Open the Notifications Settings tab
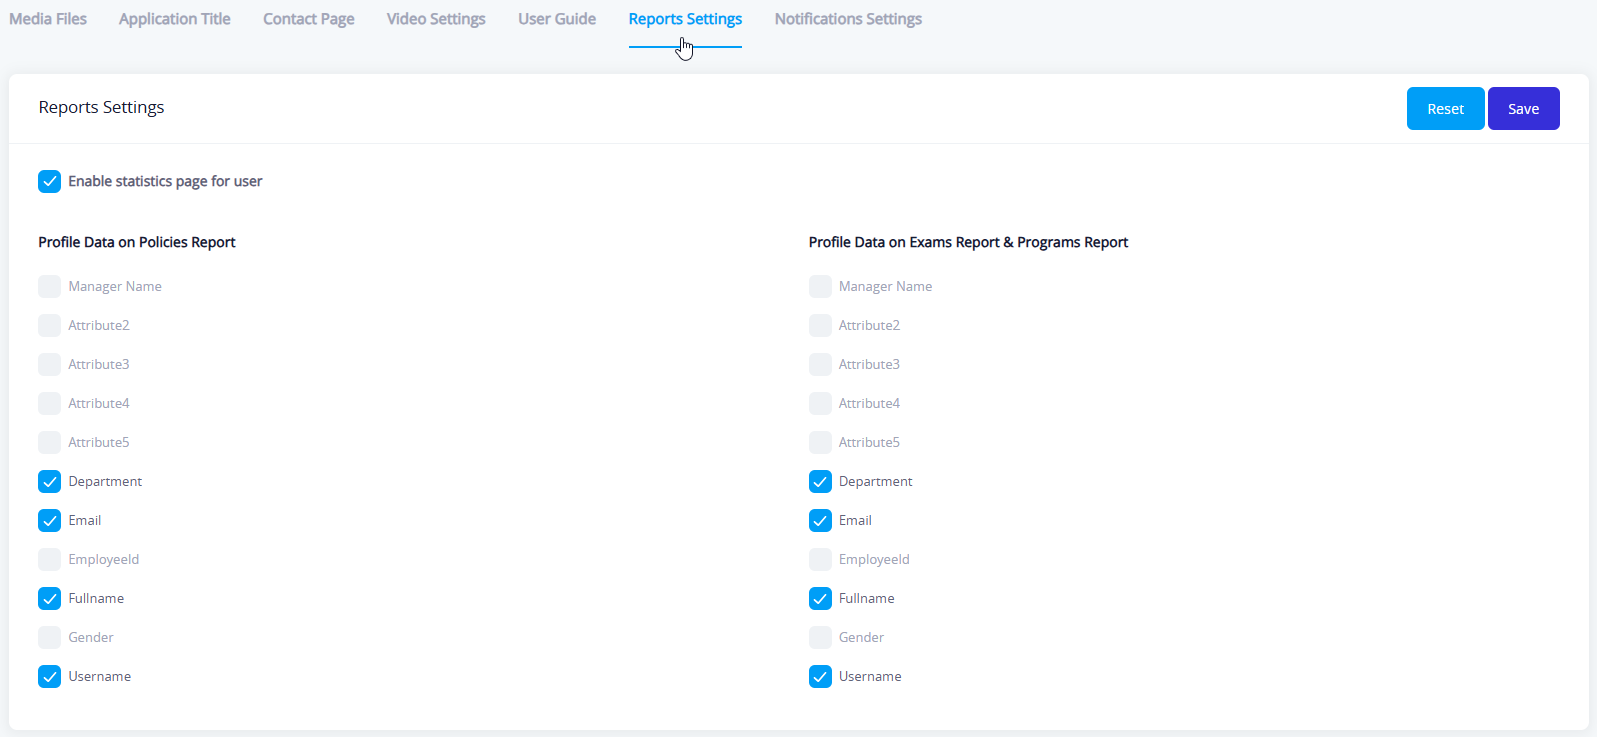Image resolution: width=1597 pixels, height=737 pixels. pos(848,19)
